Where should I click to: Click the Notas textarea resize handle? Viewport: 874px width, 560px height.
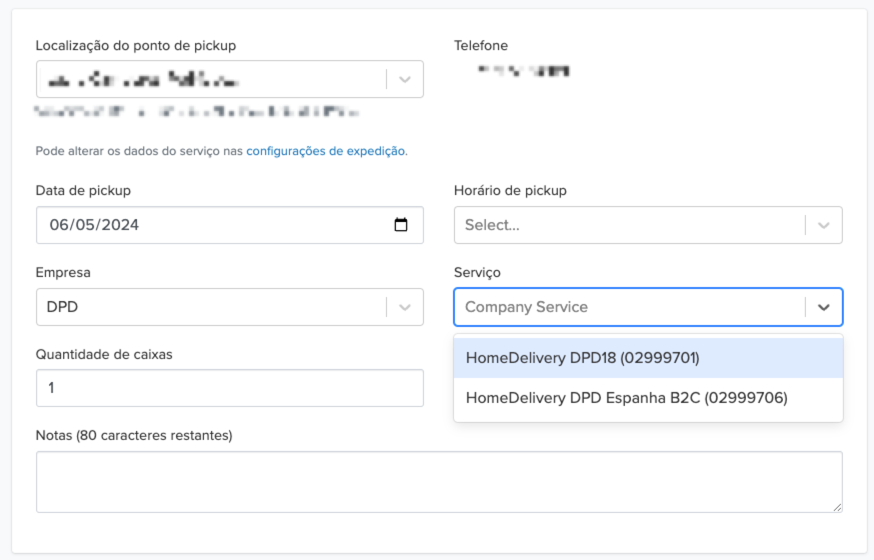[836, 507]
